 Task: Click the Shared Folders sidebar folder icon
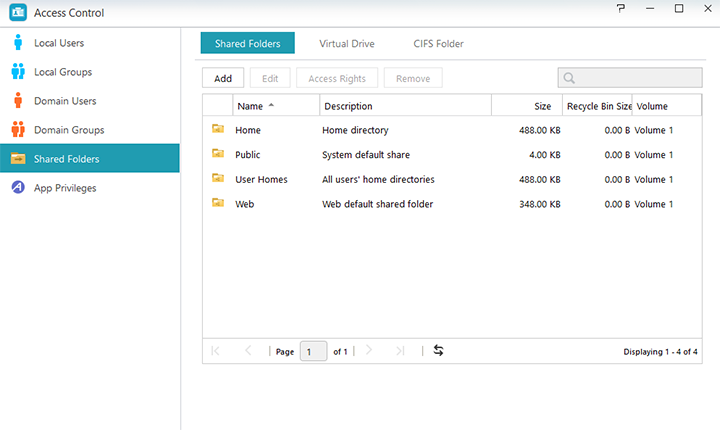tap(18, 158)
